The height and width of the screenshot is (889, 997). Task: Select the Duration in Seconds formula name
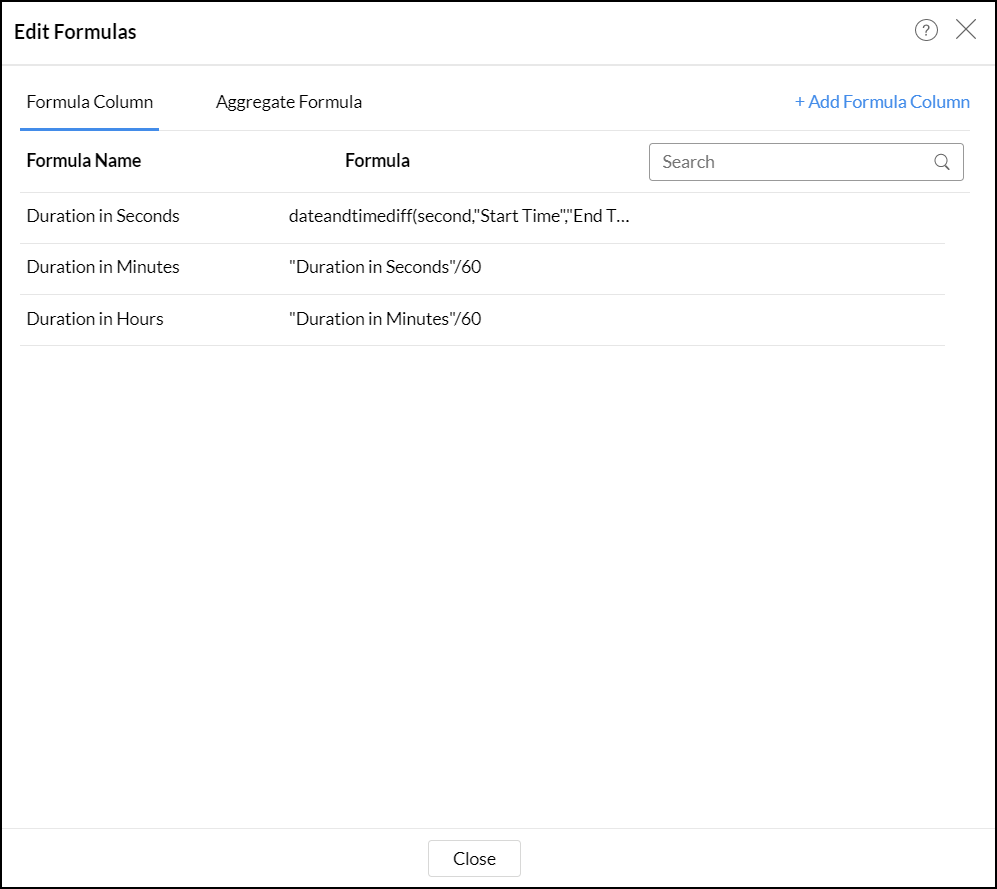coord(103,216)
